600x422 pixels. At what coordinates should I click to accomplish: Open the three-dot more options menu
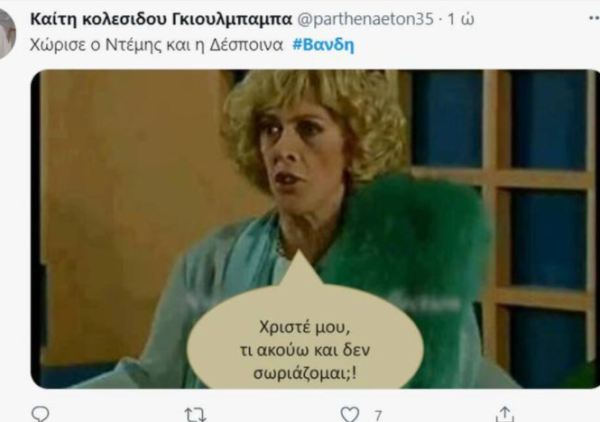pos(594,18)
